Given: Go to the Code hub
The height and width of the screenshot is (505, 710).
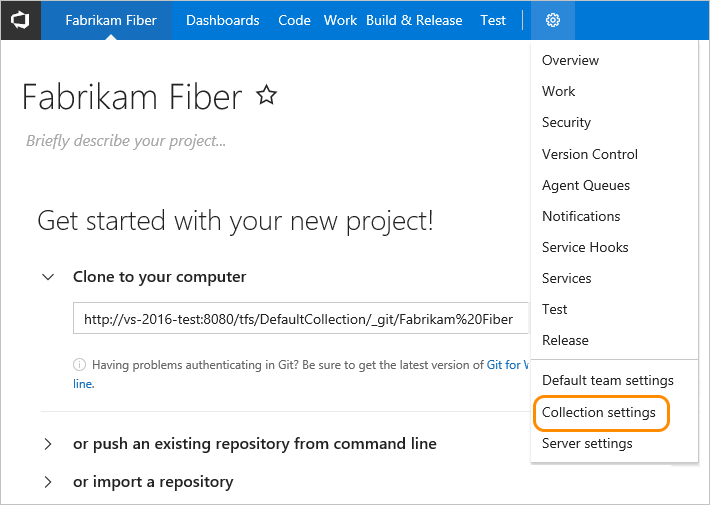Looking at the screenshot, I should 294,20.
